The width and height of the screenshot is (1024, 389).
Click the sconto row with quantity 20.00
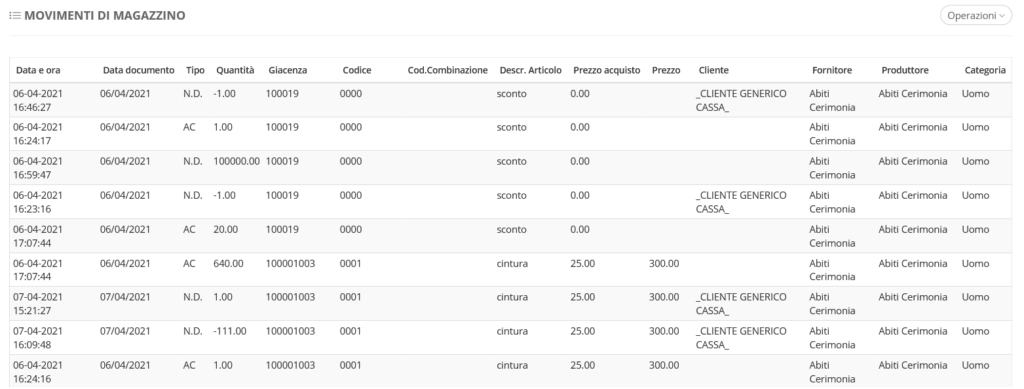pyautogui.click(x=511, y=236)
